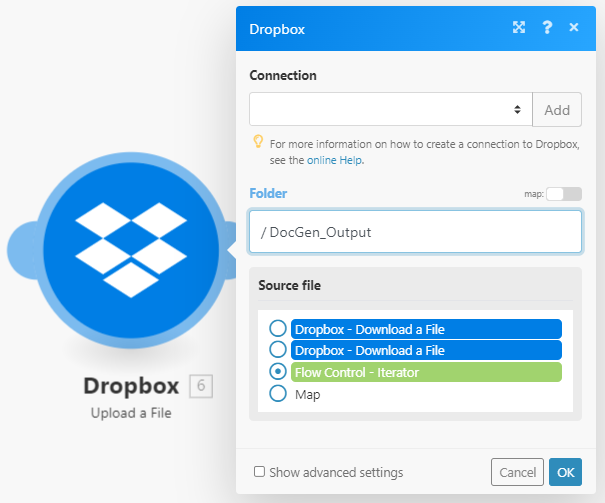Select first Dropbox - Download a File radio
605x503 pixels.
pyautogui.click(x=277, y=329)
